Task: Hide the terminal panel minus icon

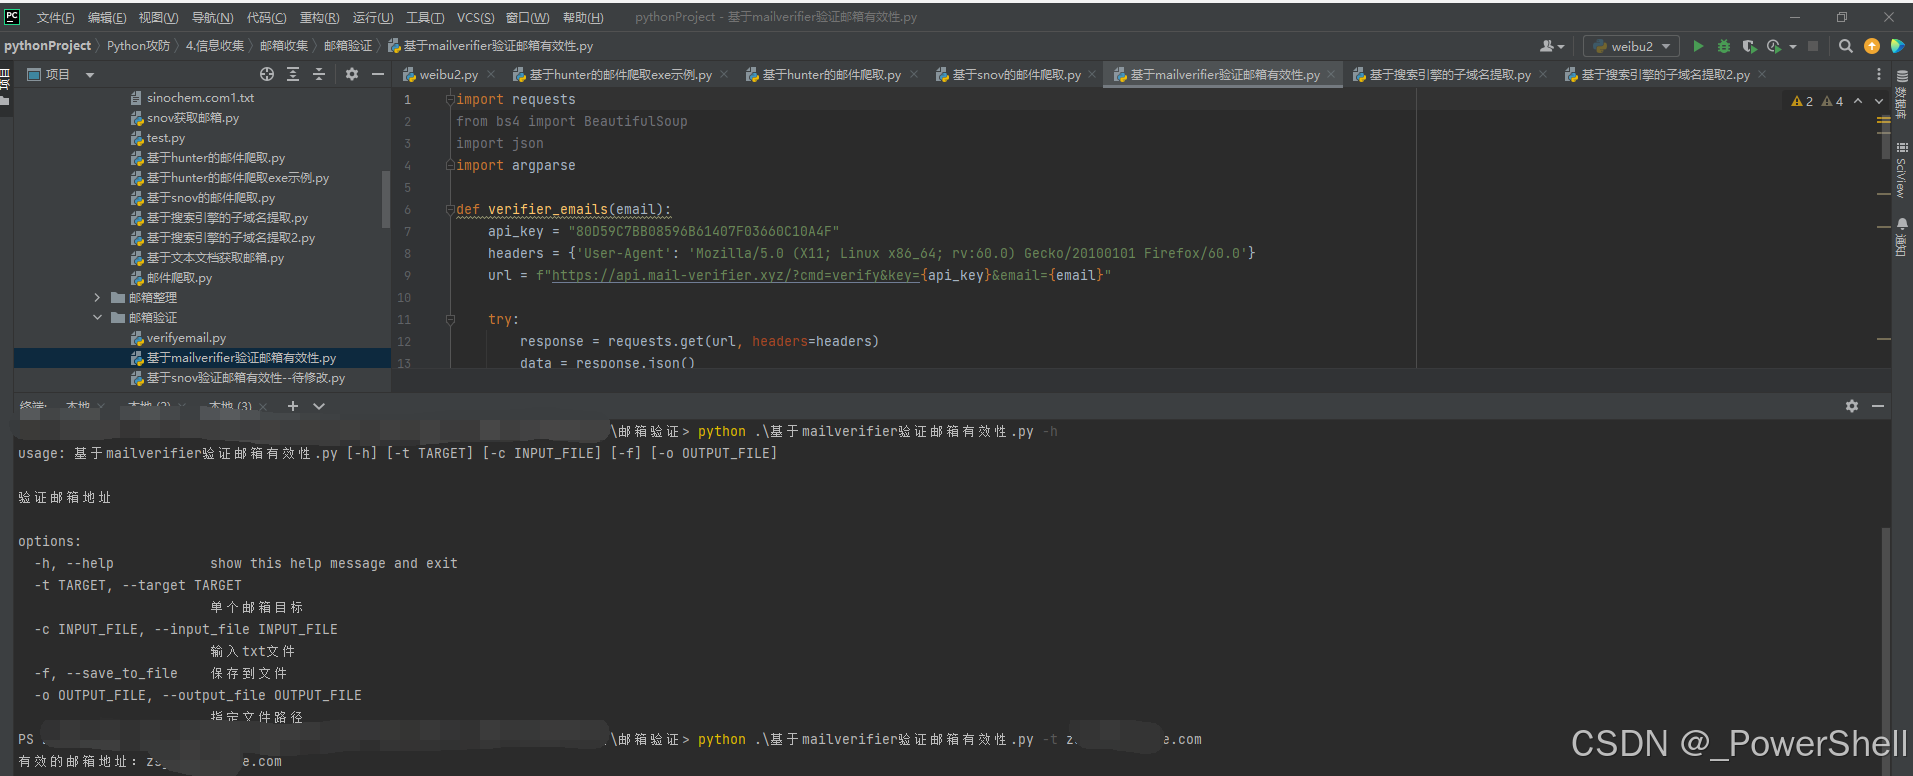Action: pos(1878,406)
